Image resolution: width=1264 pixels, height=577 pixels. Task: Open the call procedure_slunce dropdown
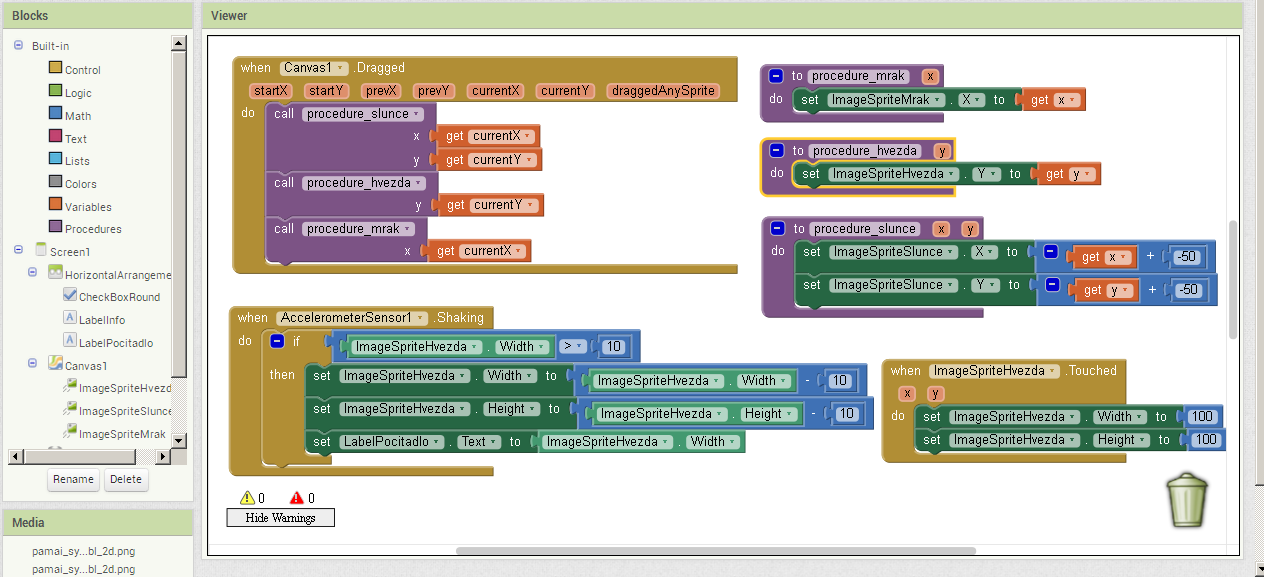coord(363,114)
